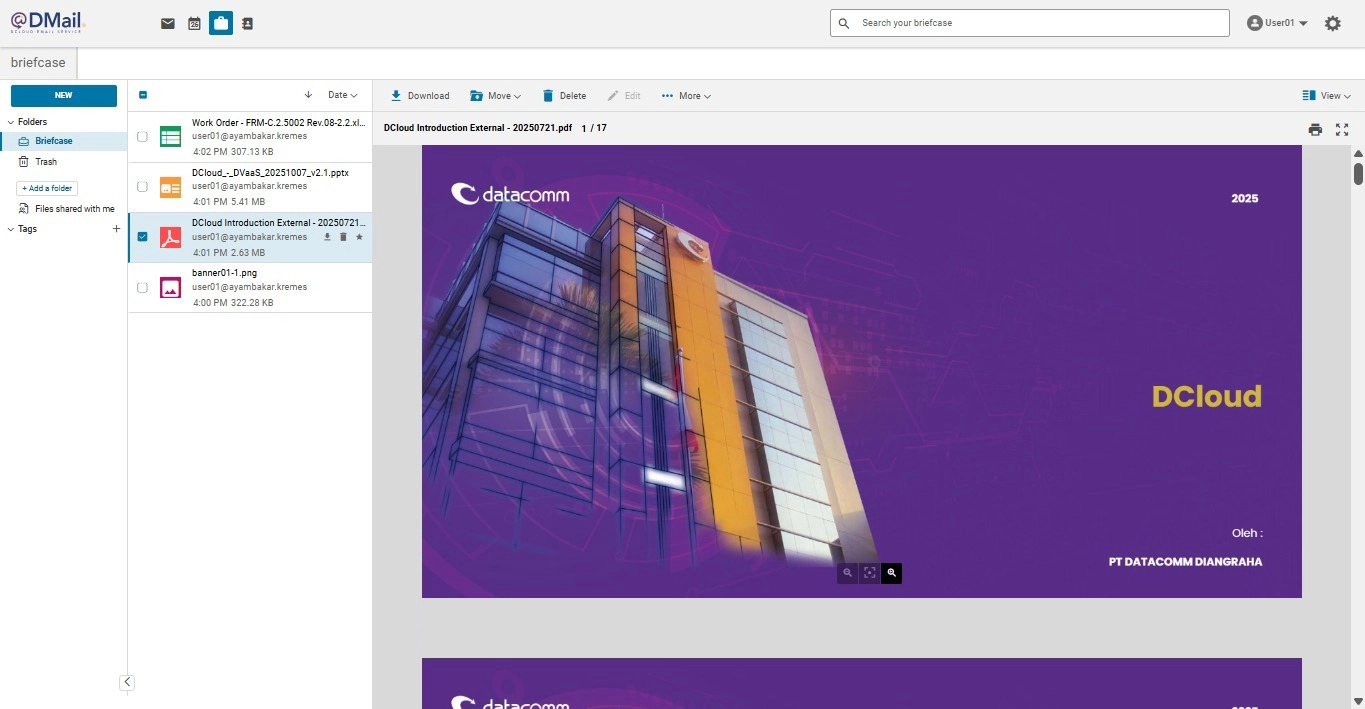Open the More menu
Viewport: 1365px width, 709px height.
[x=686, y=95]
